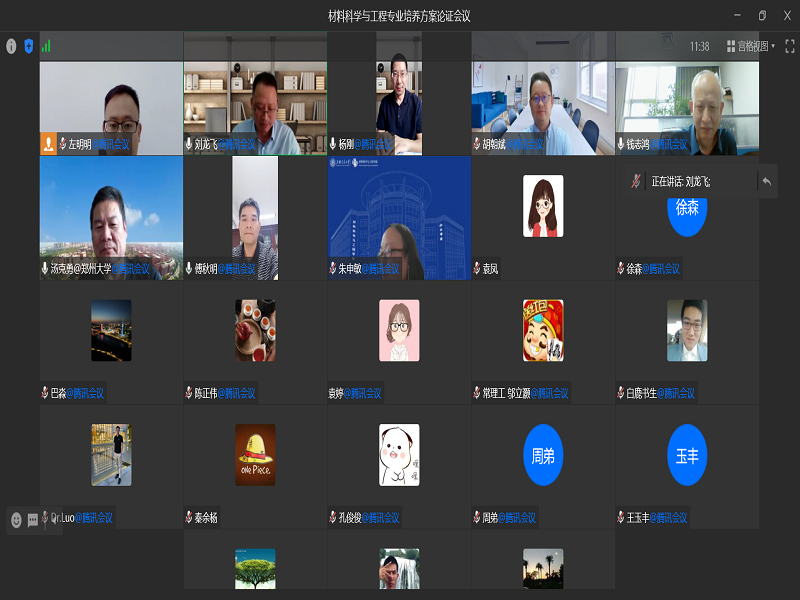Image resolution: width=800 pixels, height=600 pixels.
Task: Click the name label 袁婷@腾讯会议
Action: click(355, 393)
